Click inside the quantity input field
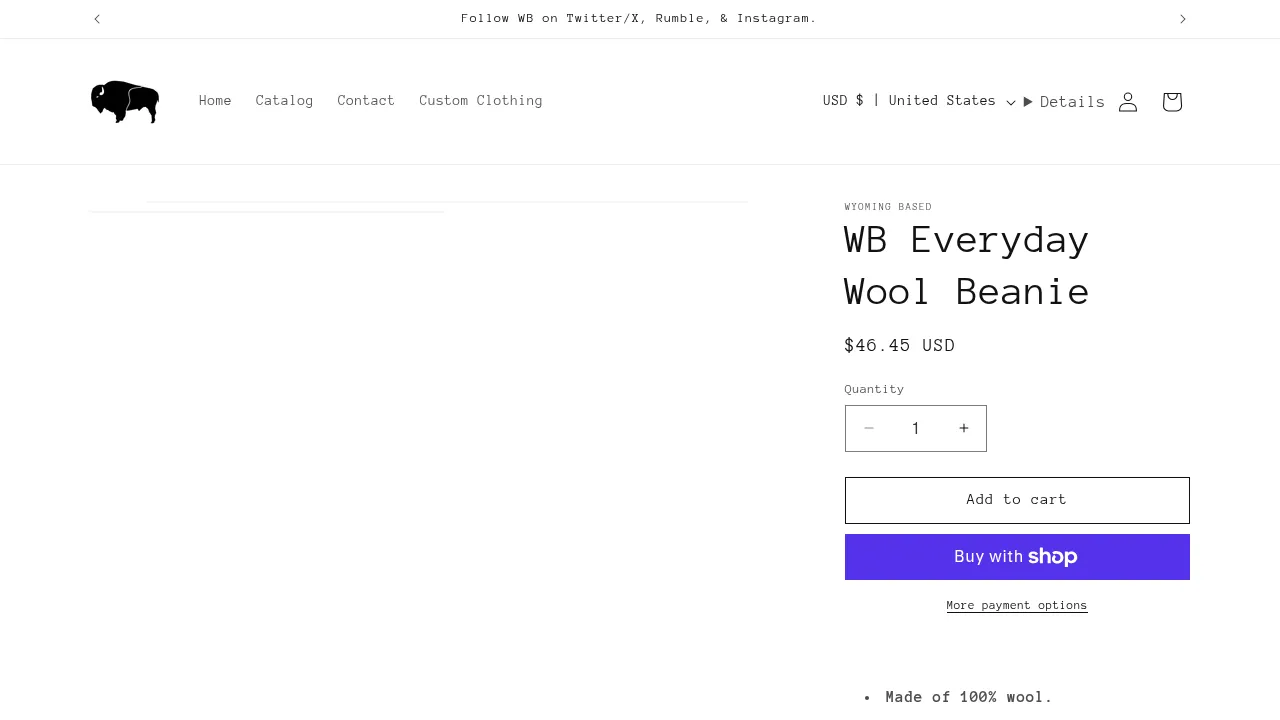Viewport: 1280px width, 720px height. pyautogui.click(x=915, y=428)
